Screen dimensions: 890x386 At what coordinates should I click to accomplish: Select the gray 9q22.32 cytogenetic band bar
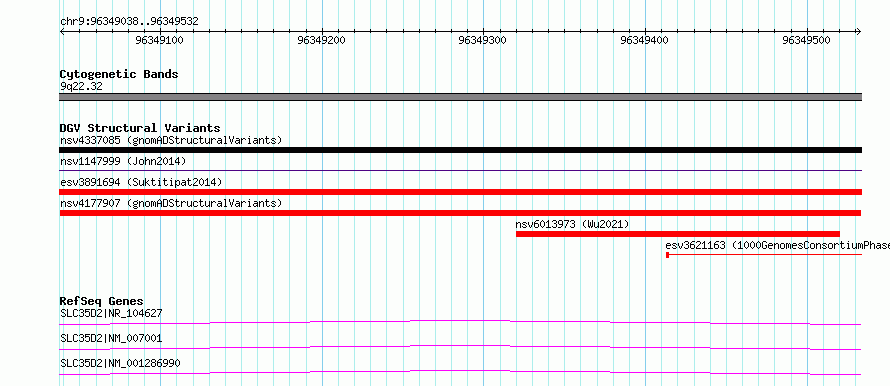(x=460, y=97)
